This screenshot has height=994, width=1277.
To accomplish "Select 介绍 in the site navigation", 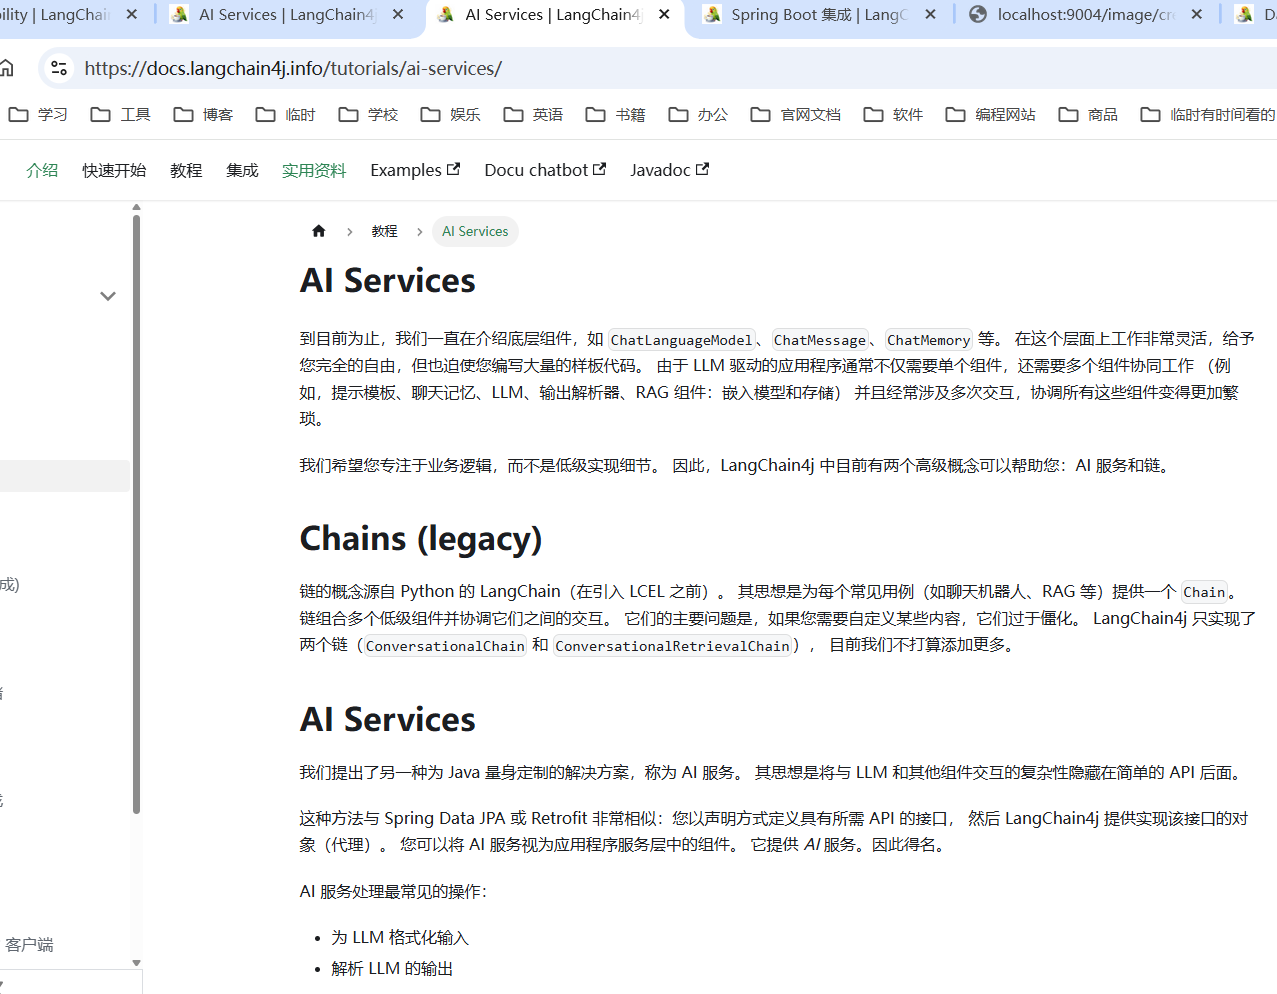I will click(x=41, y=170).
